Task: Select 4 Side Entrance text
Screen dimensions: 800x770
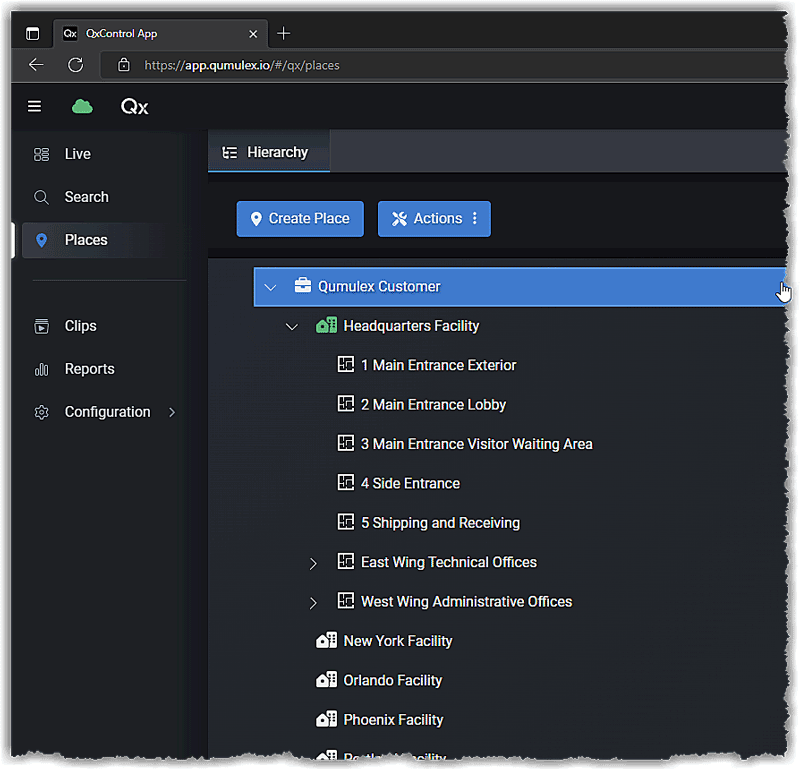Action: [411, 483]
